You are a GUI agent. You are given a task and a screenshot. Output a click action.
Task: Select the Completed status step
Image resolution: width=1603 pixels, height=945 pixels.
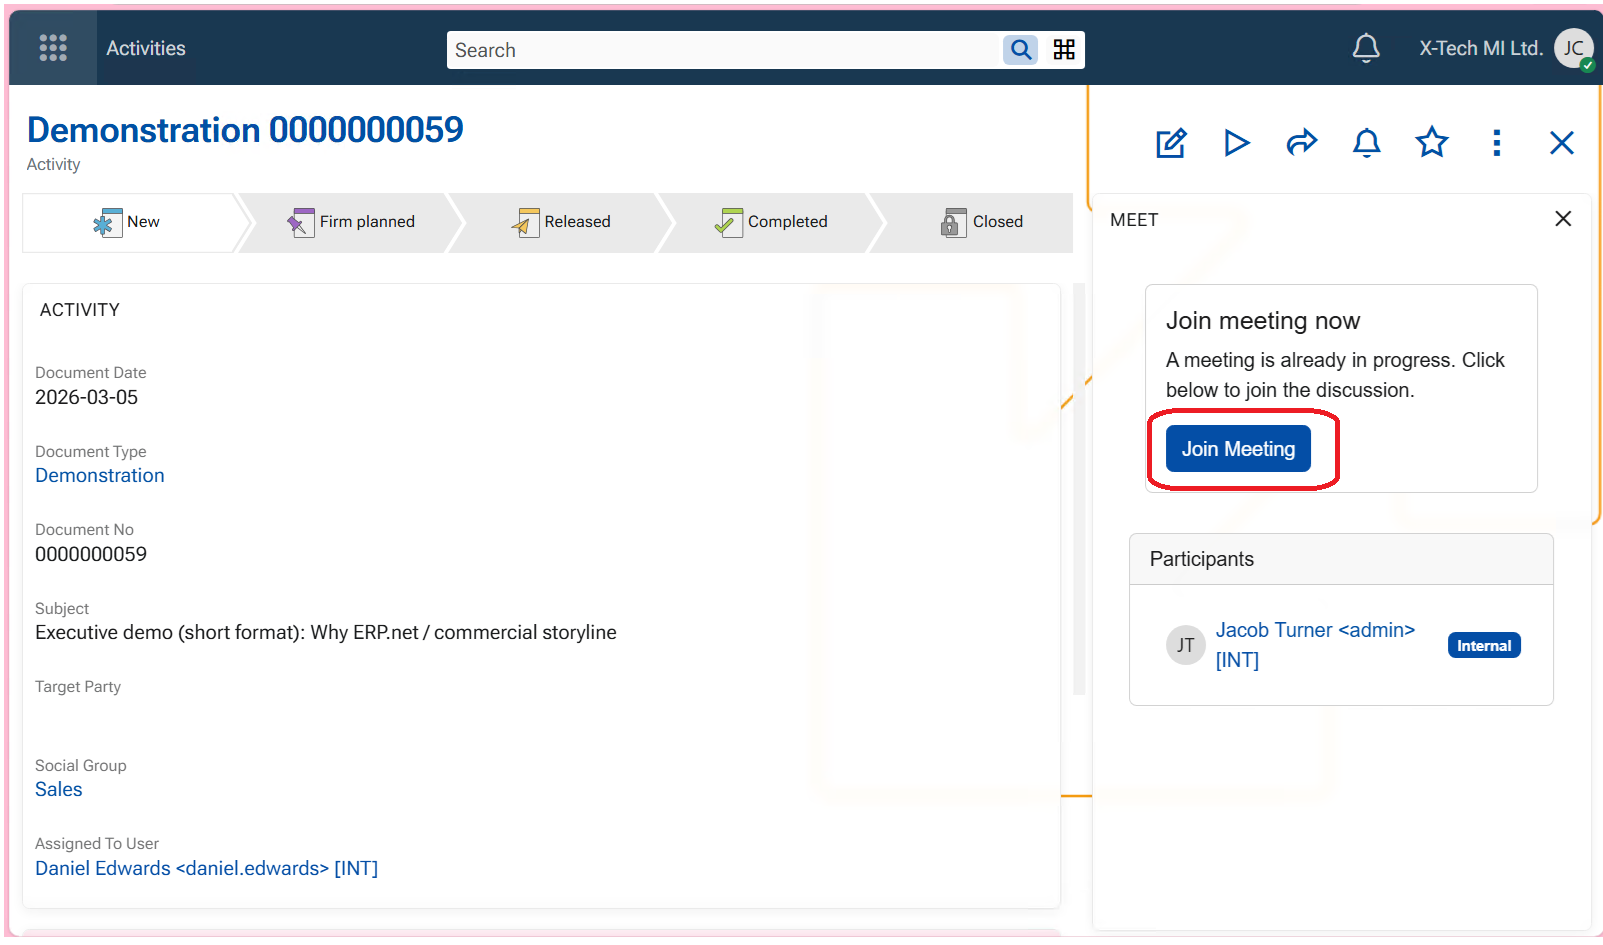tap(771, 222)
